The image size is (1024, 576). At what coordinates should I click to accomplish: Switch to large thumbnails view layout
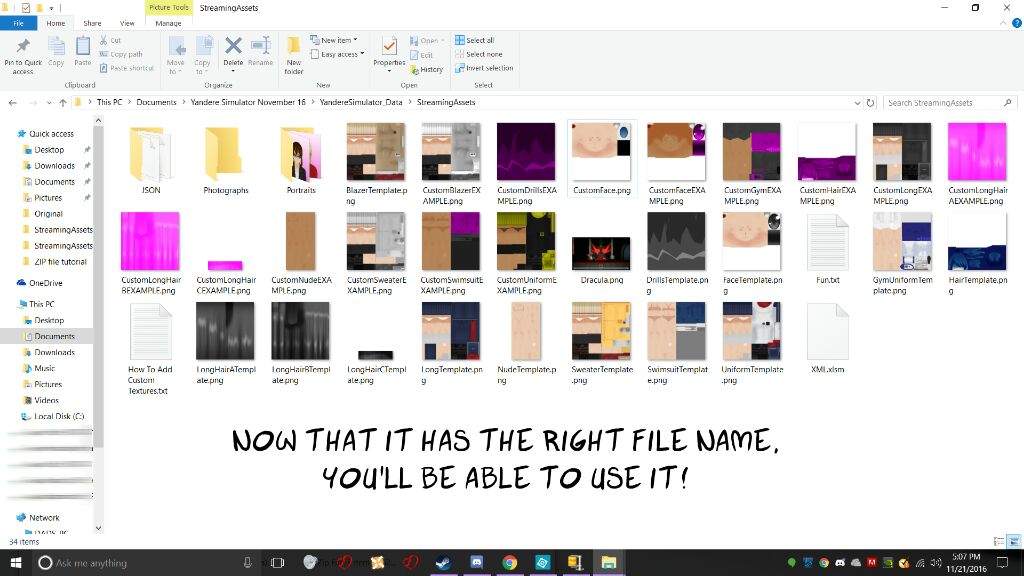tap(1014, 541)
